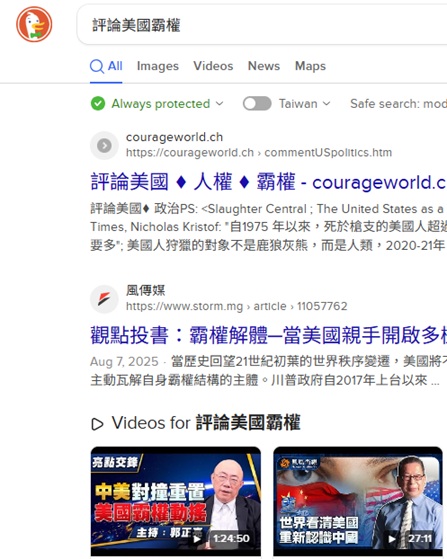Switch to the News tab
The height and width of the screenshot is (559, 447).
click(264, 66)
